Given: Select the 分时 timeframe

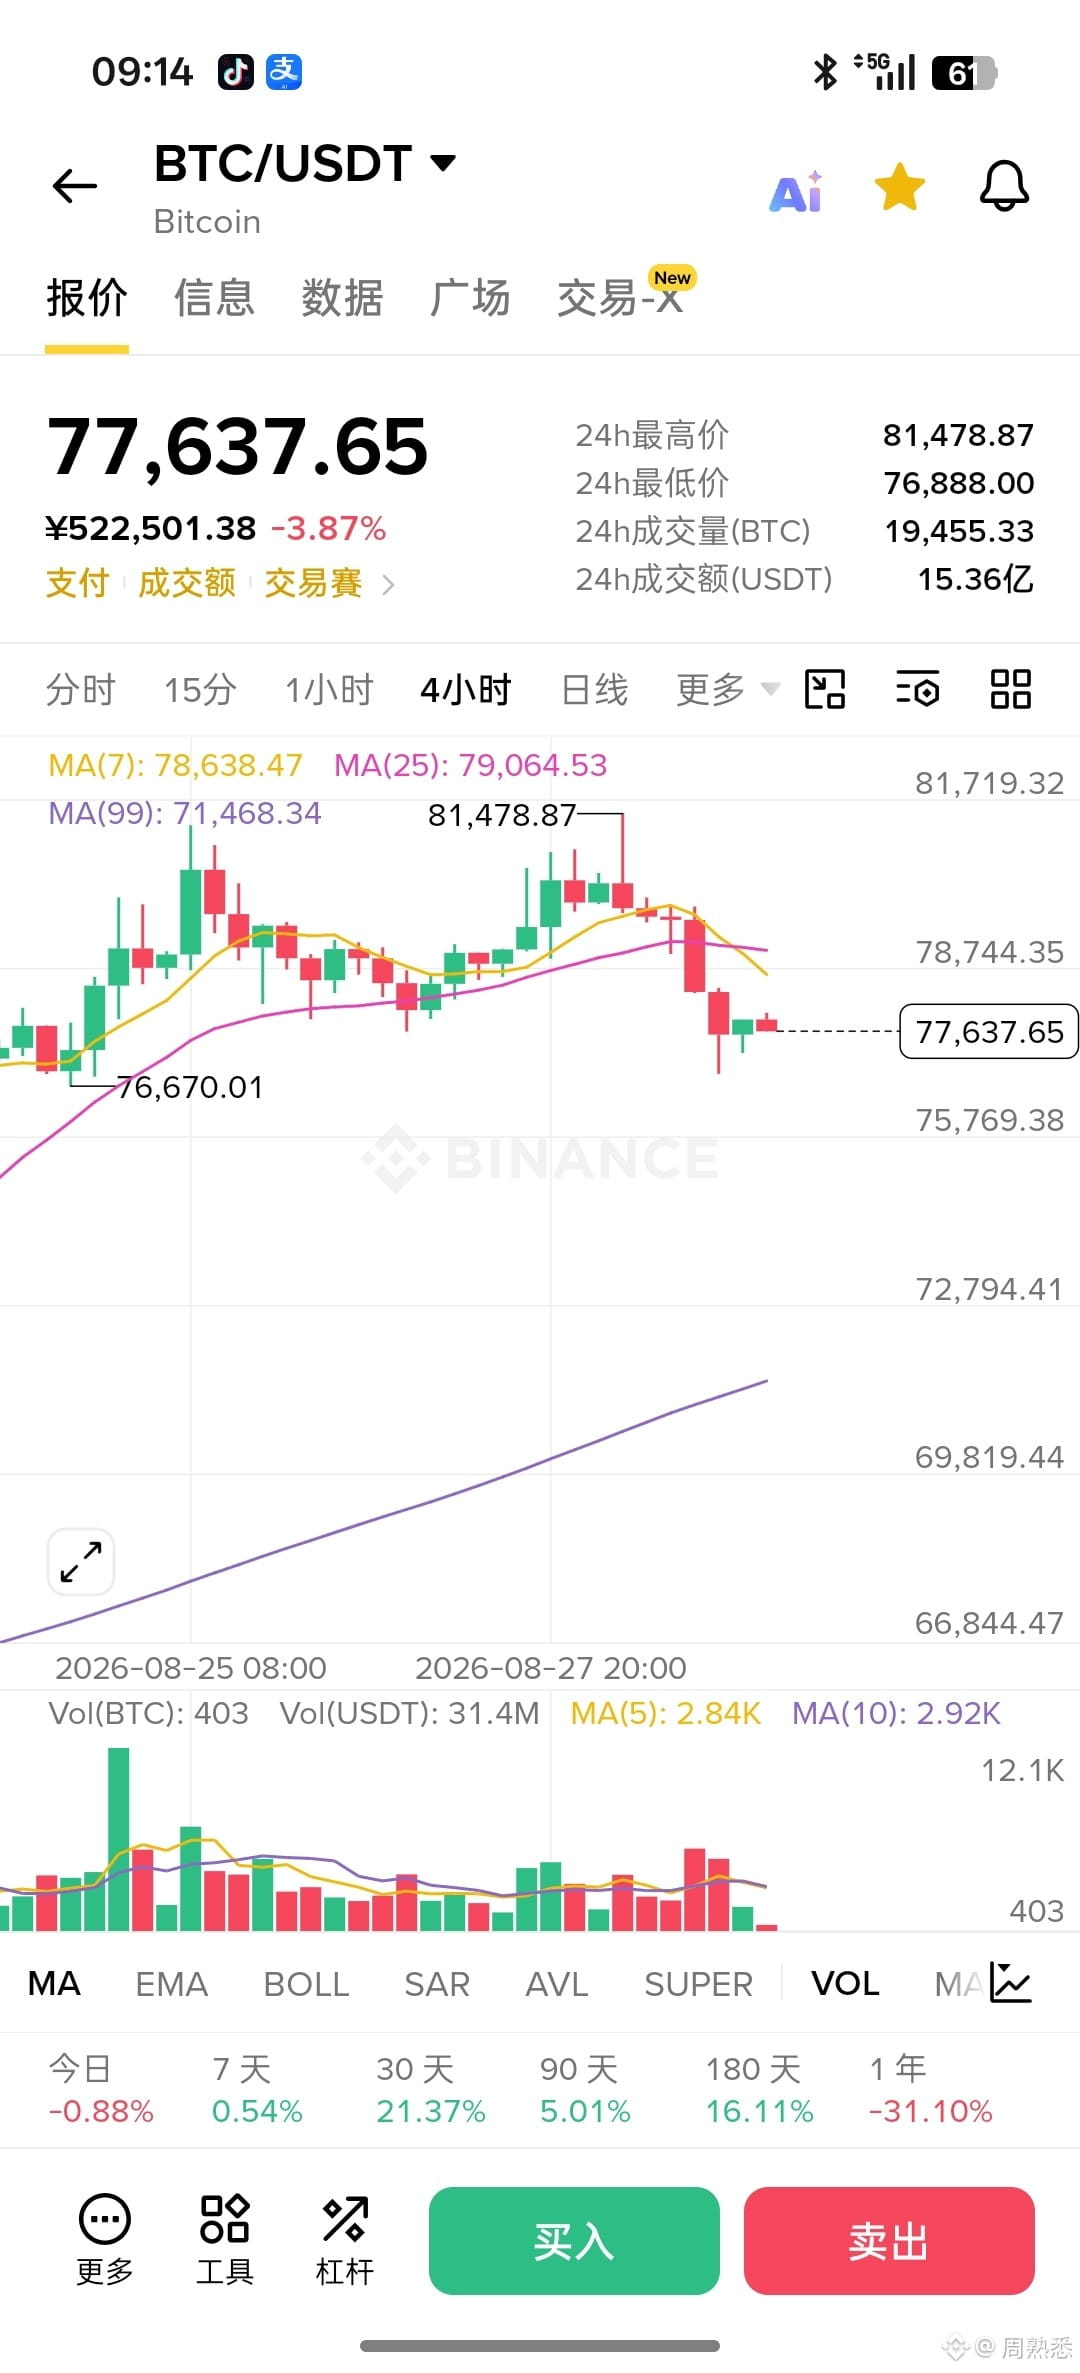Looking at the screenshot, I should (81, 689).
